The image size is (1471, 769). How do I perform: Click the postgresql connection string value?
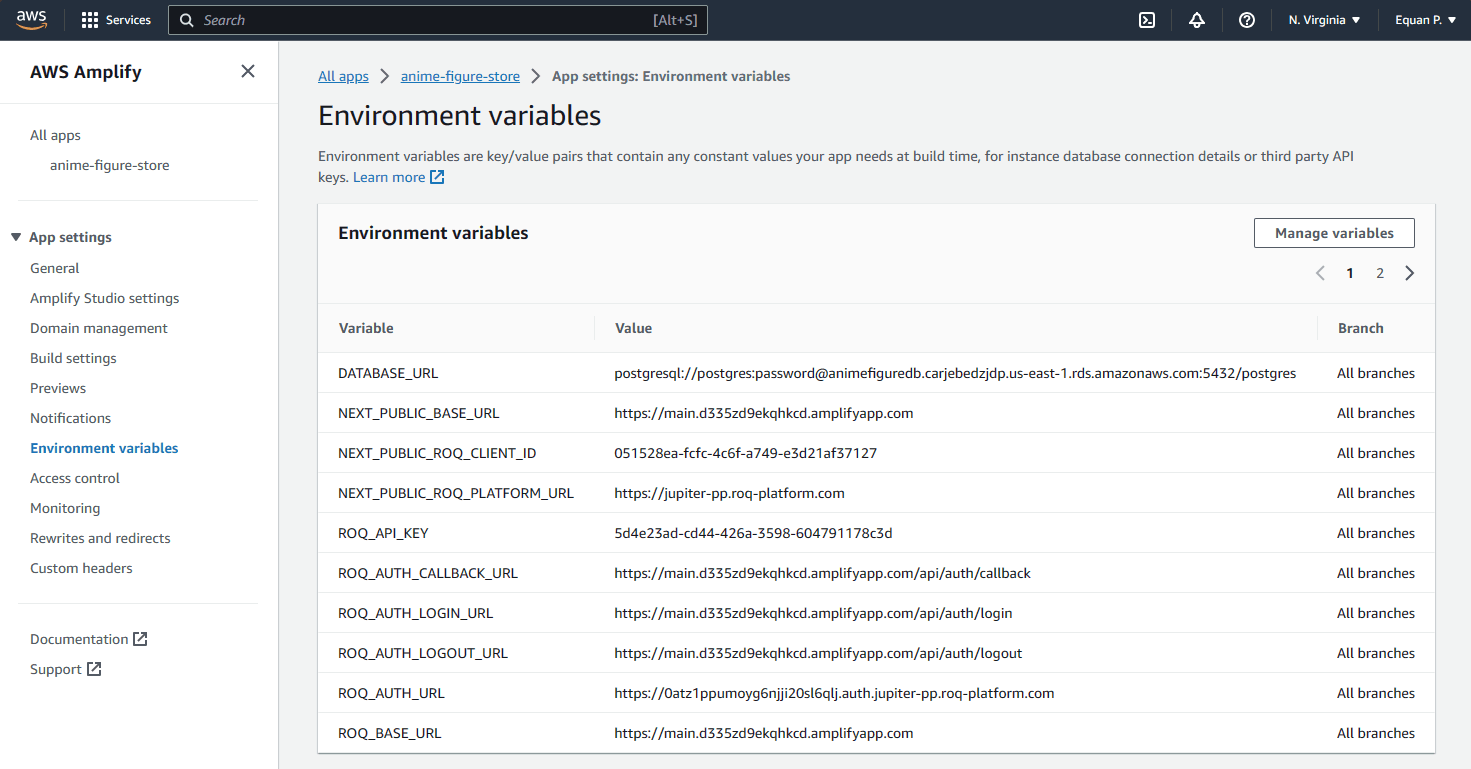955,373
